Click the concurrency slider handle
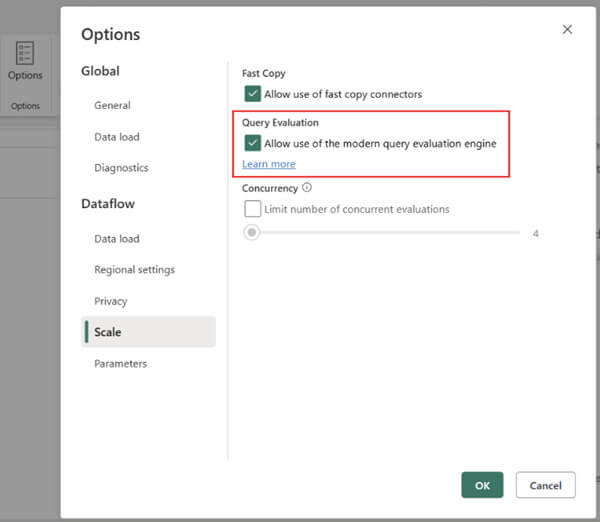The height and width of the screenshot is (522, 600). (x=252, y=233)
